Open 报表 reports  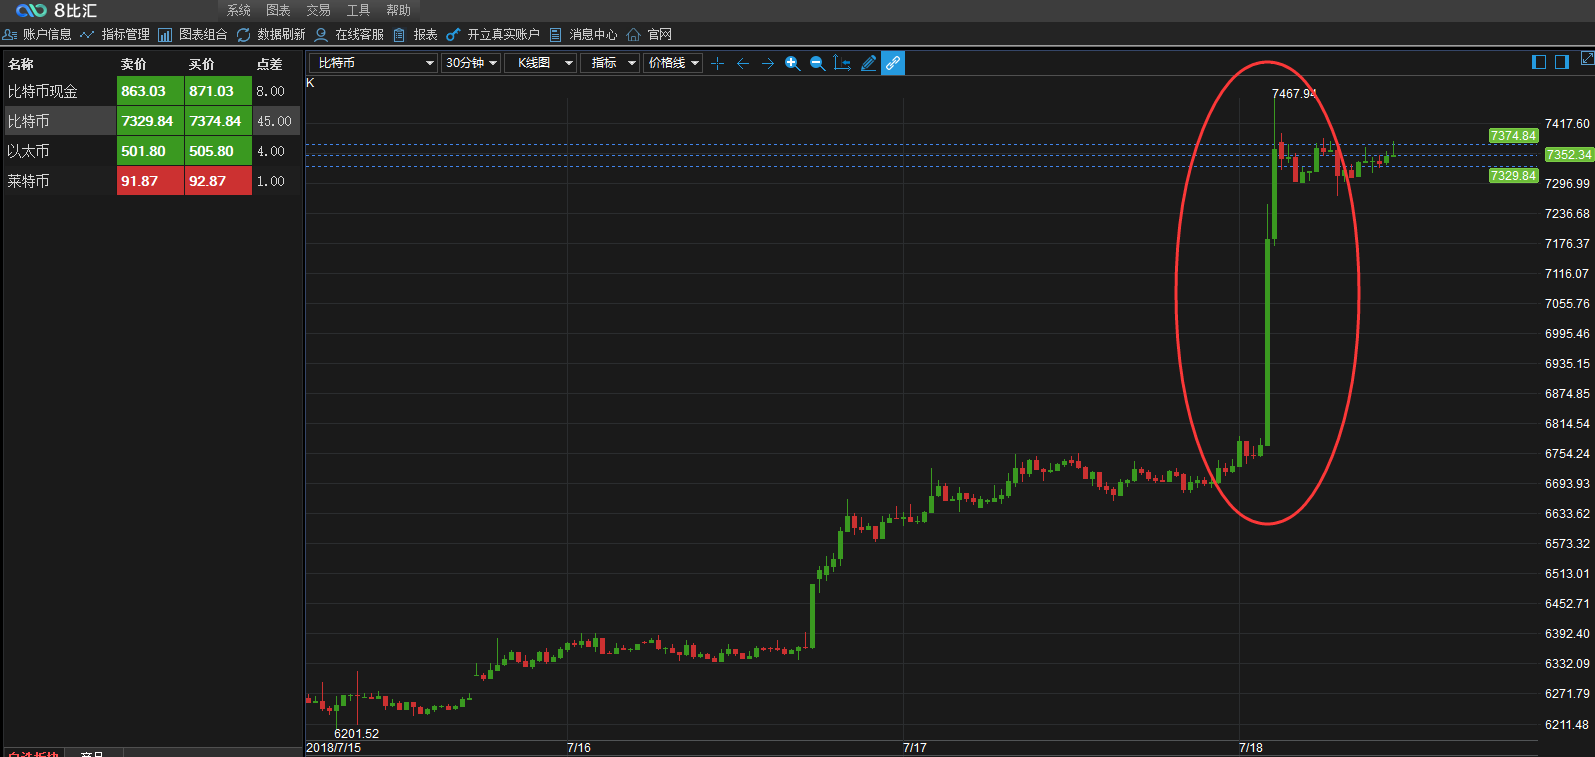pyautogui.click(x=415, y=34)
